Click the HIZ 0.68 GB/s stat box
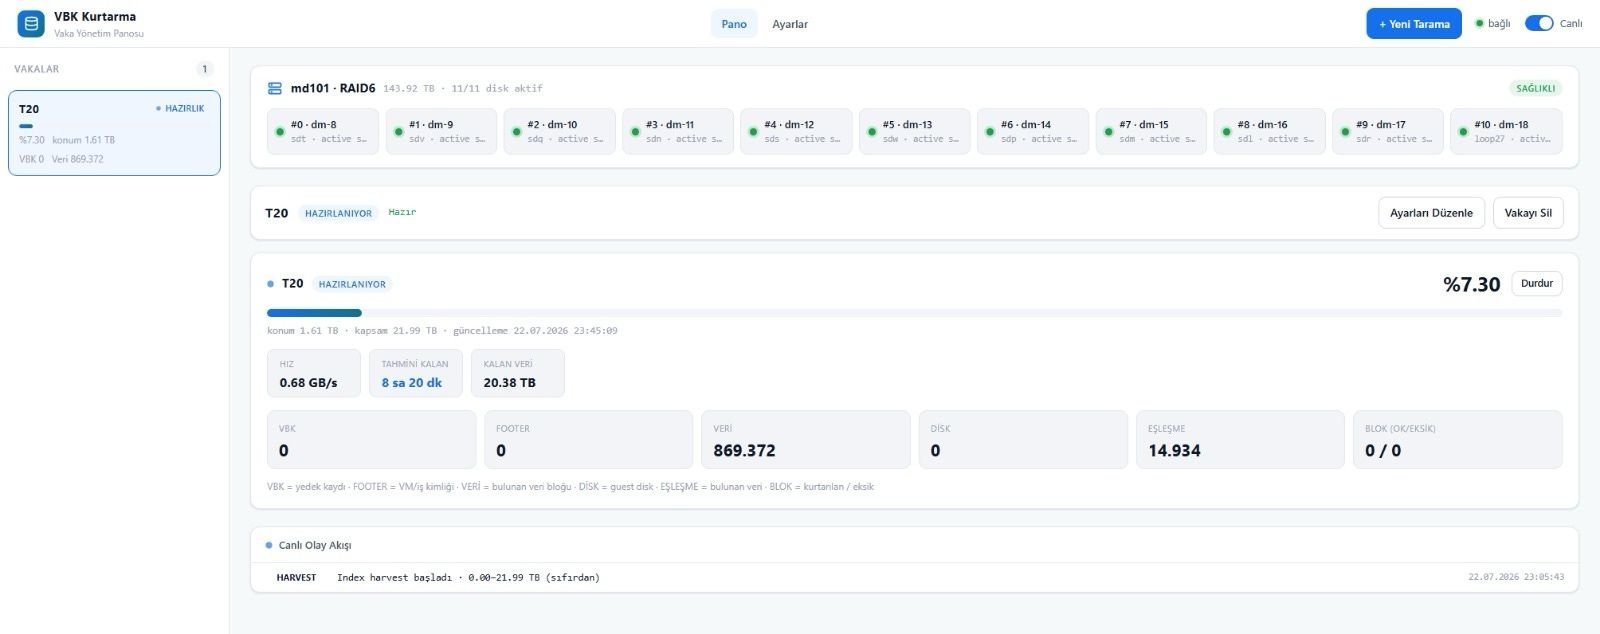The width and height of the screenshot is (1600, 634). click(x=314, y=373)
